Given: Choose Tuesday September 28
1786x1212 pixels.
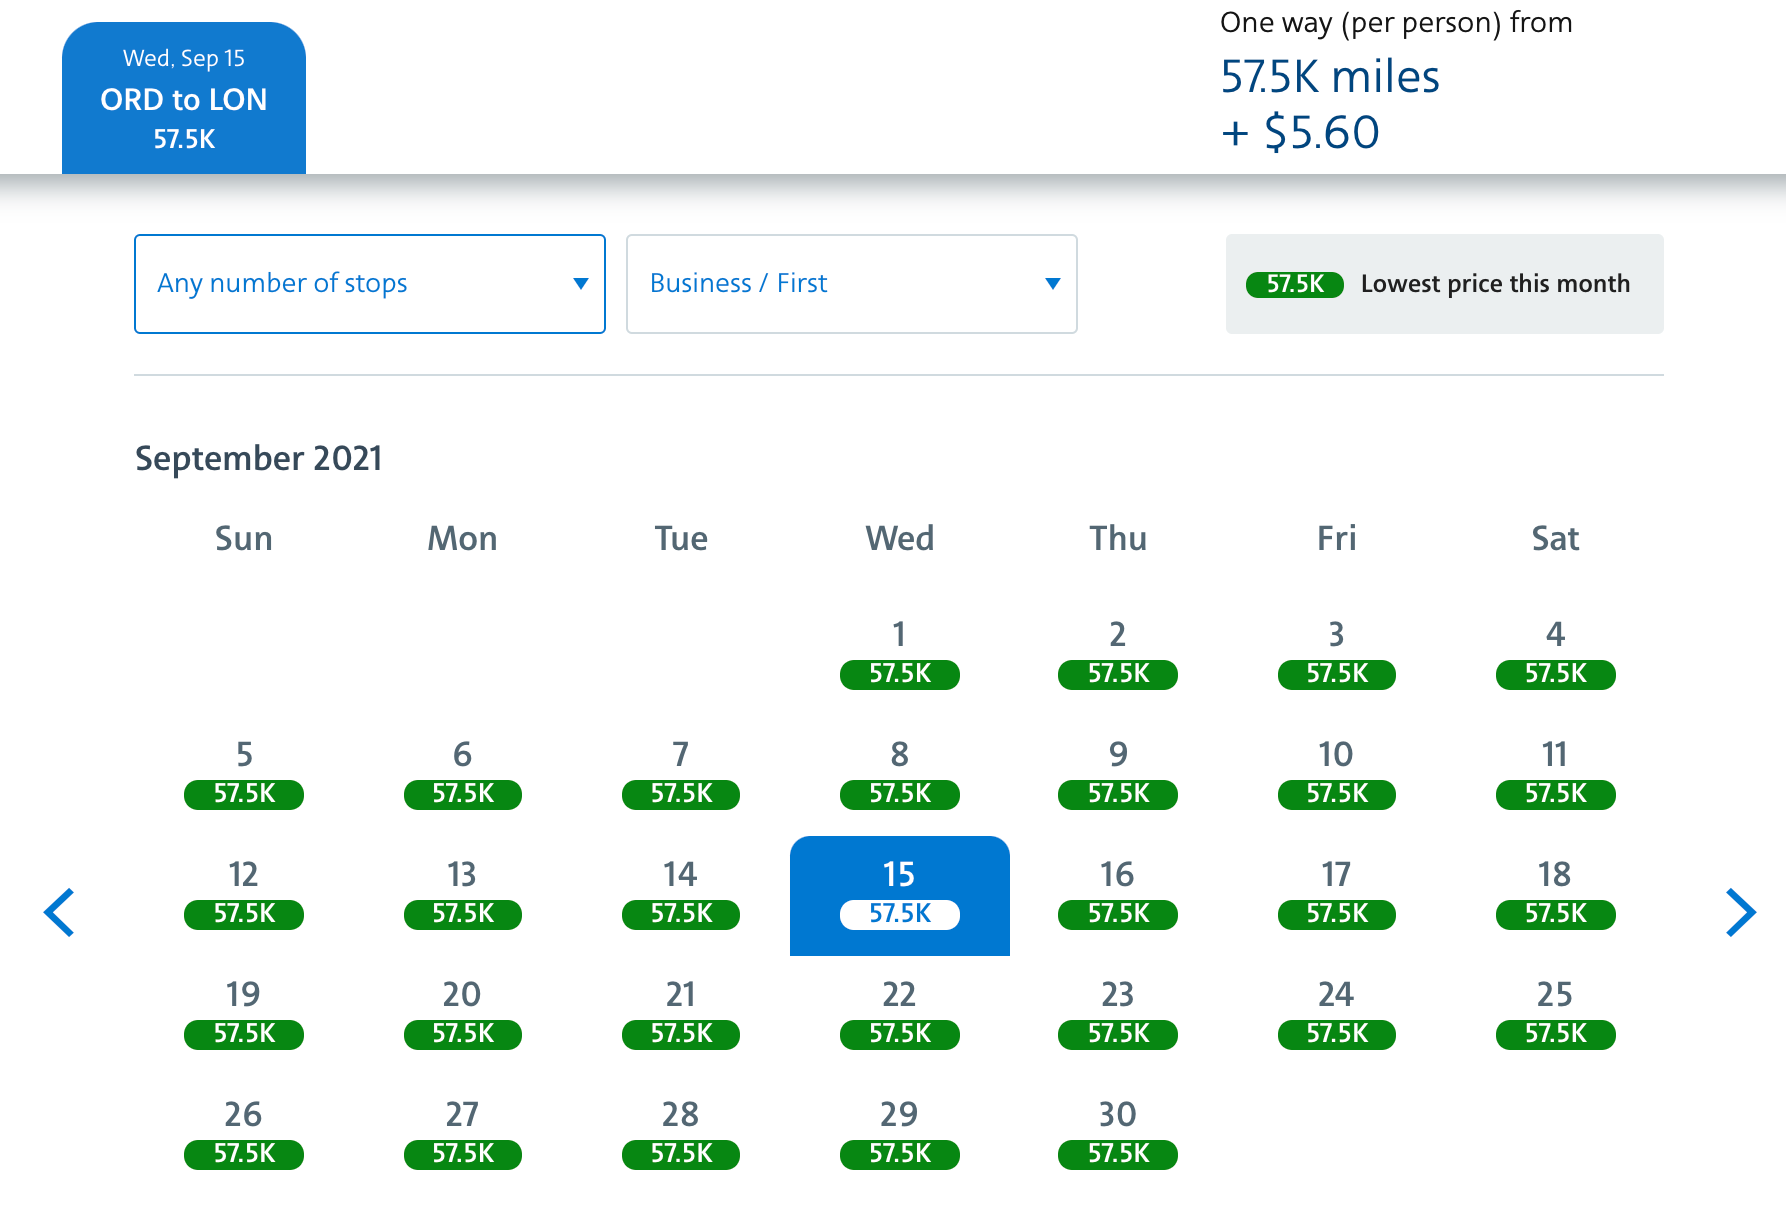Looking at the screenshot, I should coord(681,1135).
